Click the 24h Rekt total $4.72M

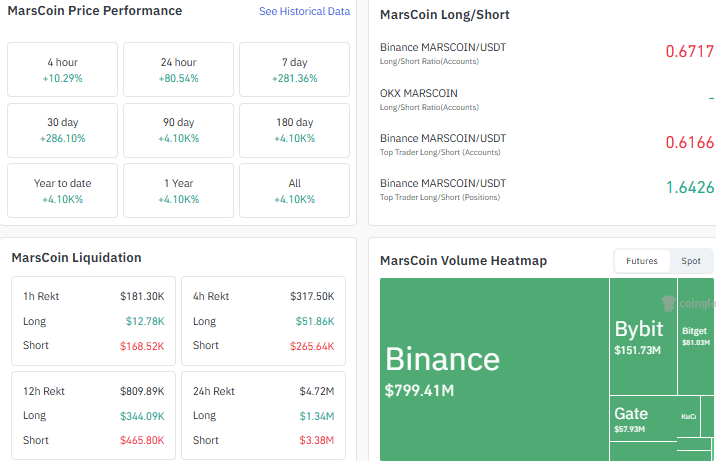(316, 391)
